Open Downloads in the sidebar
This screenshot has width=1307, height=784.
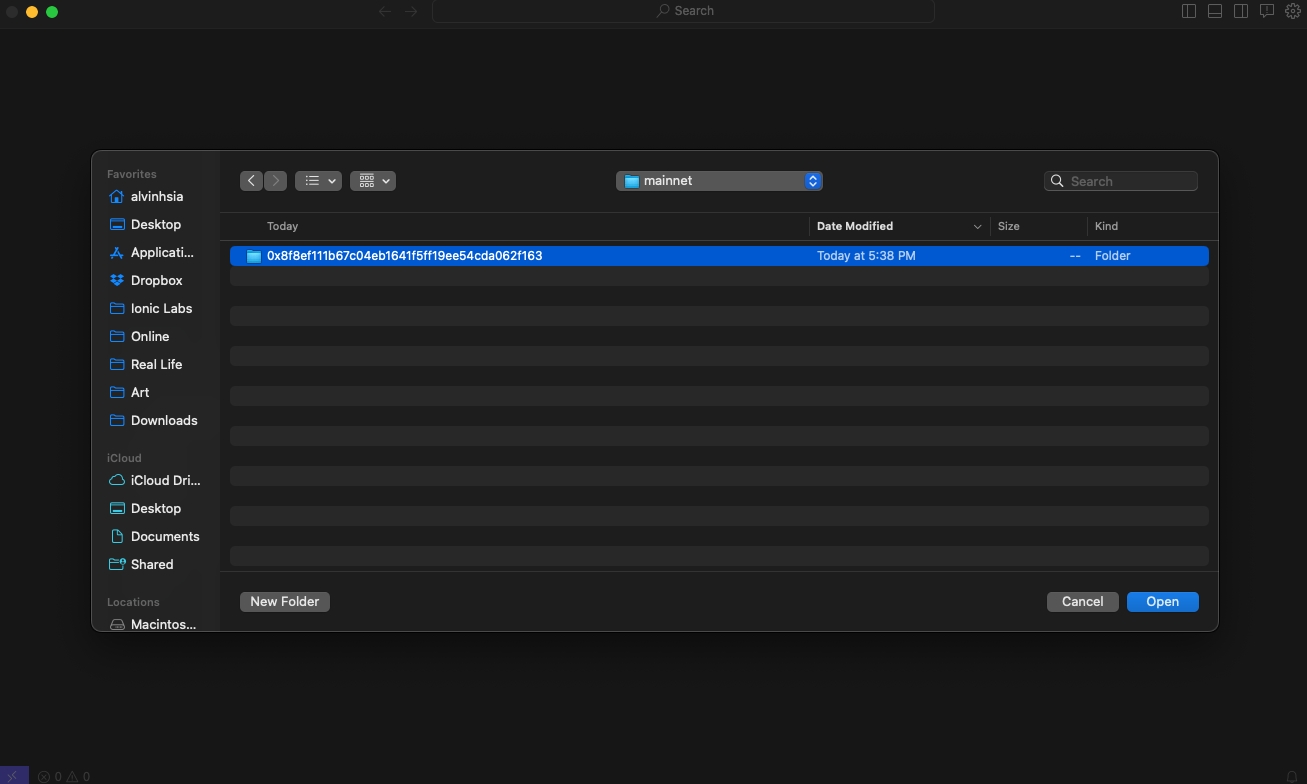(x=156, y=420)
